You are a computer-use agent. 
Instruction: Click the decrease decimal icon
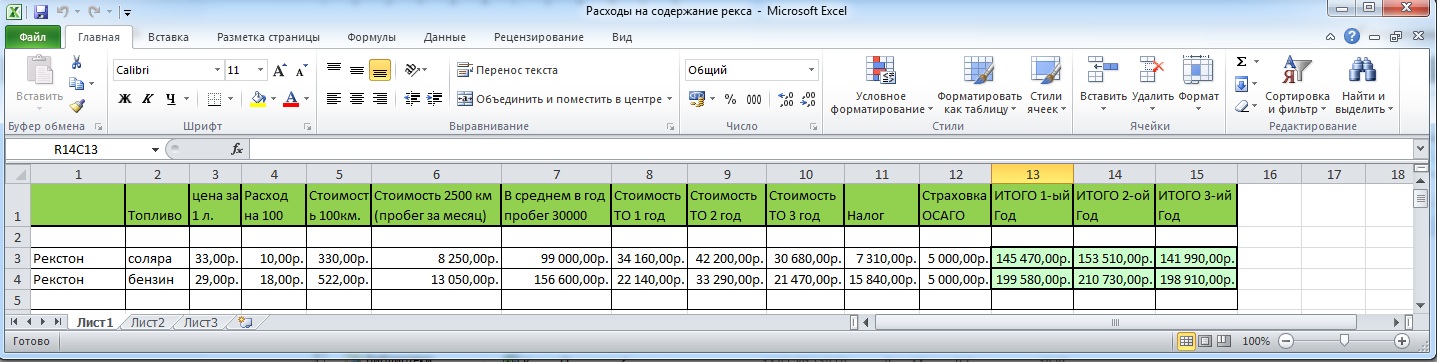pyautogui.click(x=808, y=99)
